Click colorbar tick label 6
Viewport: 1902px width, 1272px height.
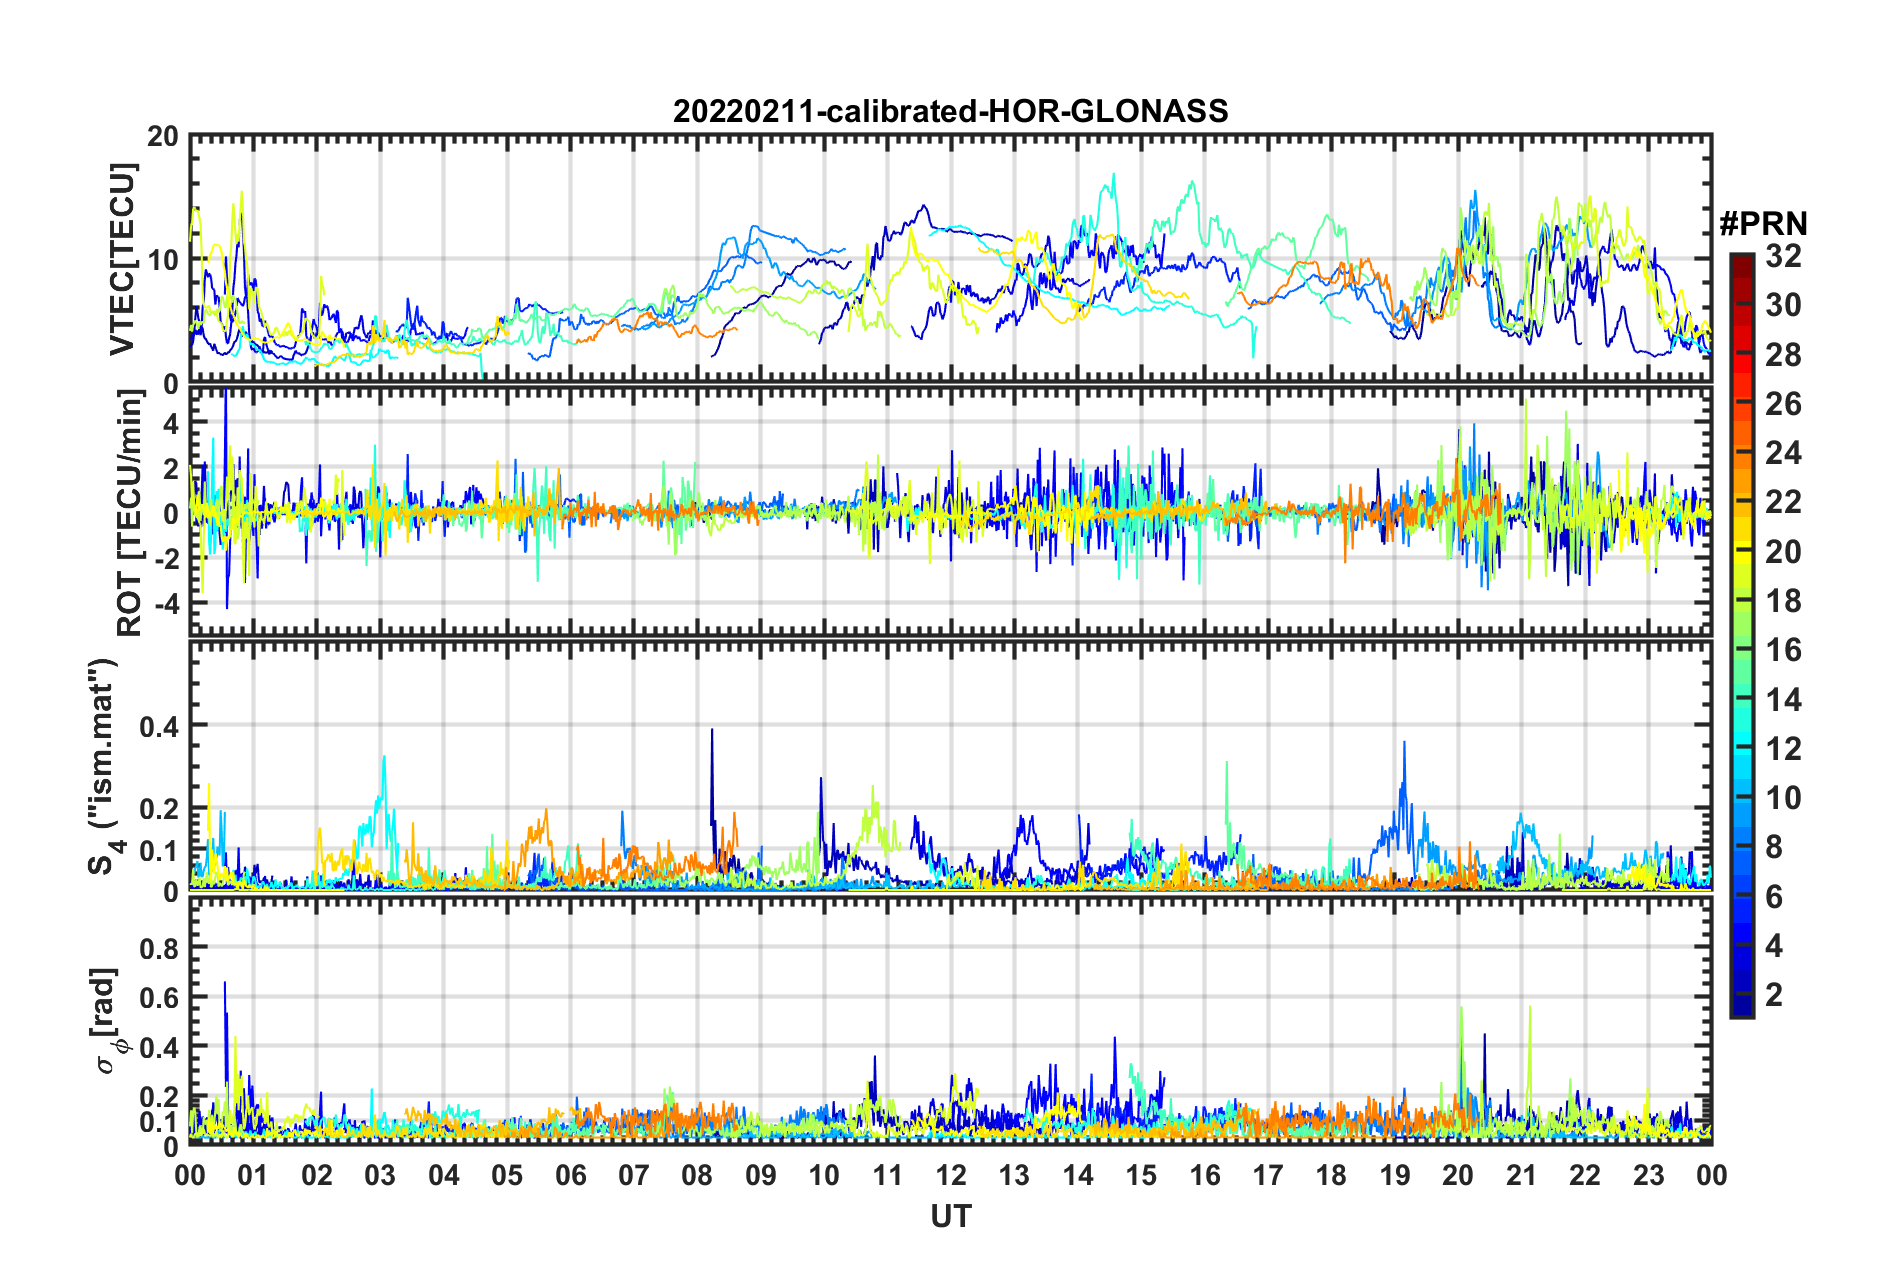coord(1774,896)
